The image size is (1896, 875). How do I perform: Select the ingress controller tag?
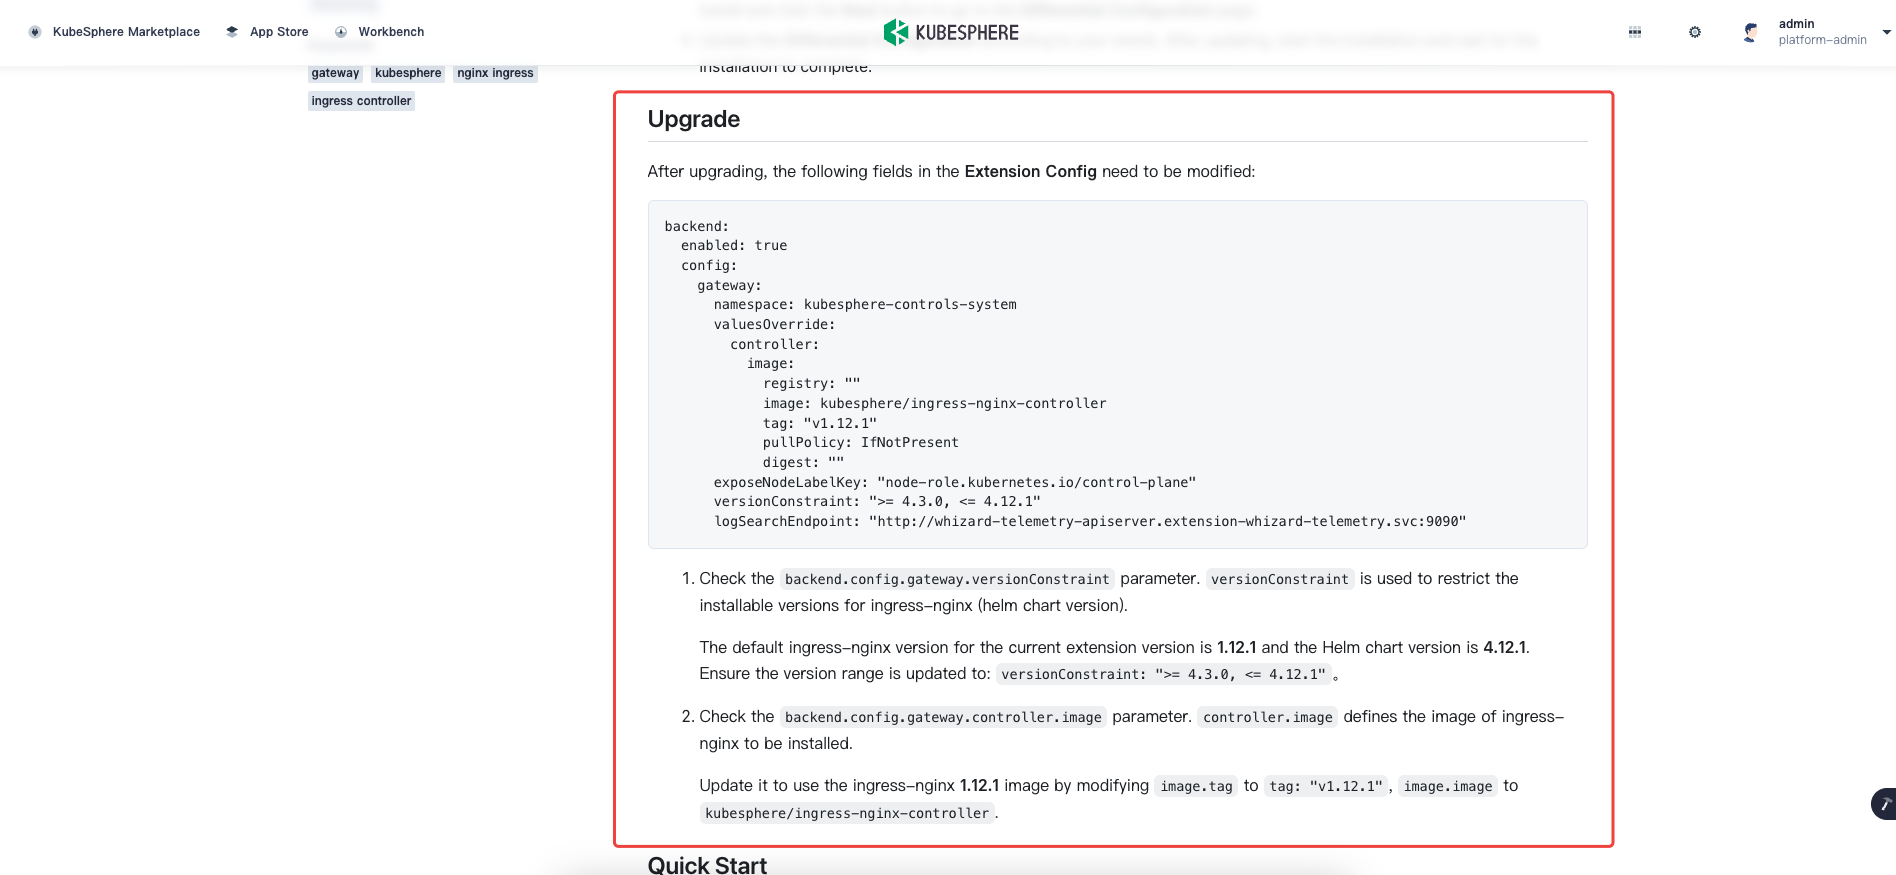[361, 101]
